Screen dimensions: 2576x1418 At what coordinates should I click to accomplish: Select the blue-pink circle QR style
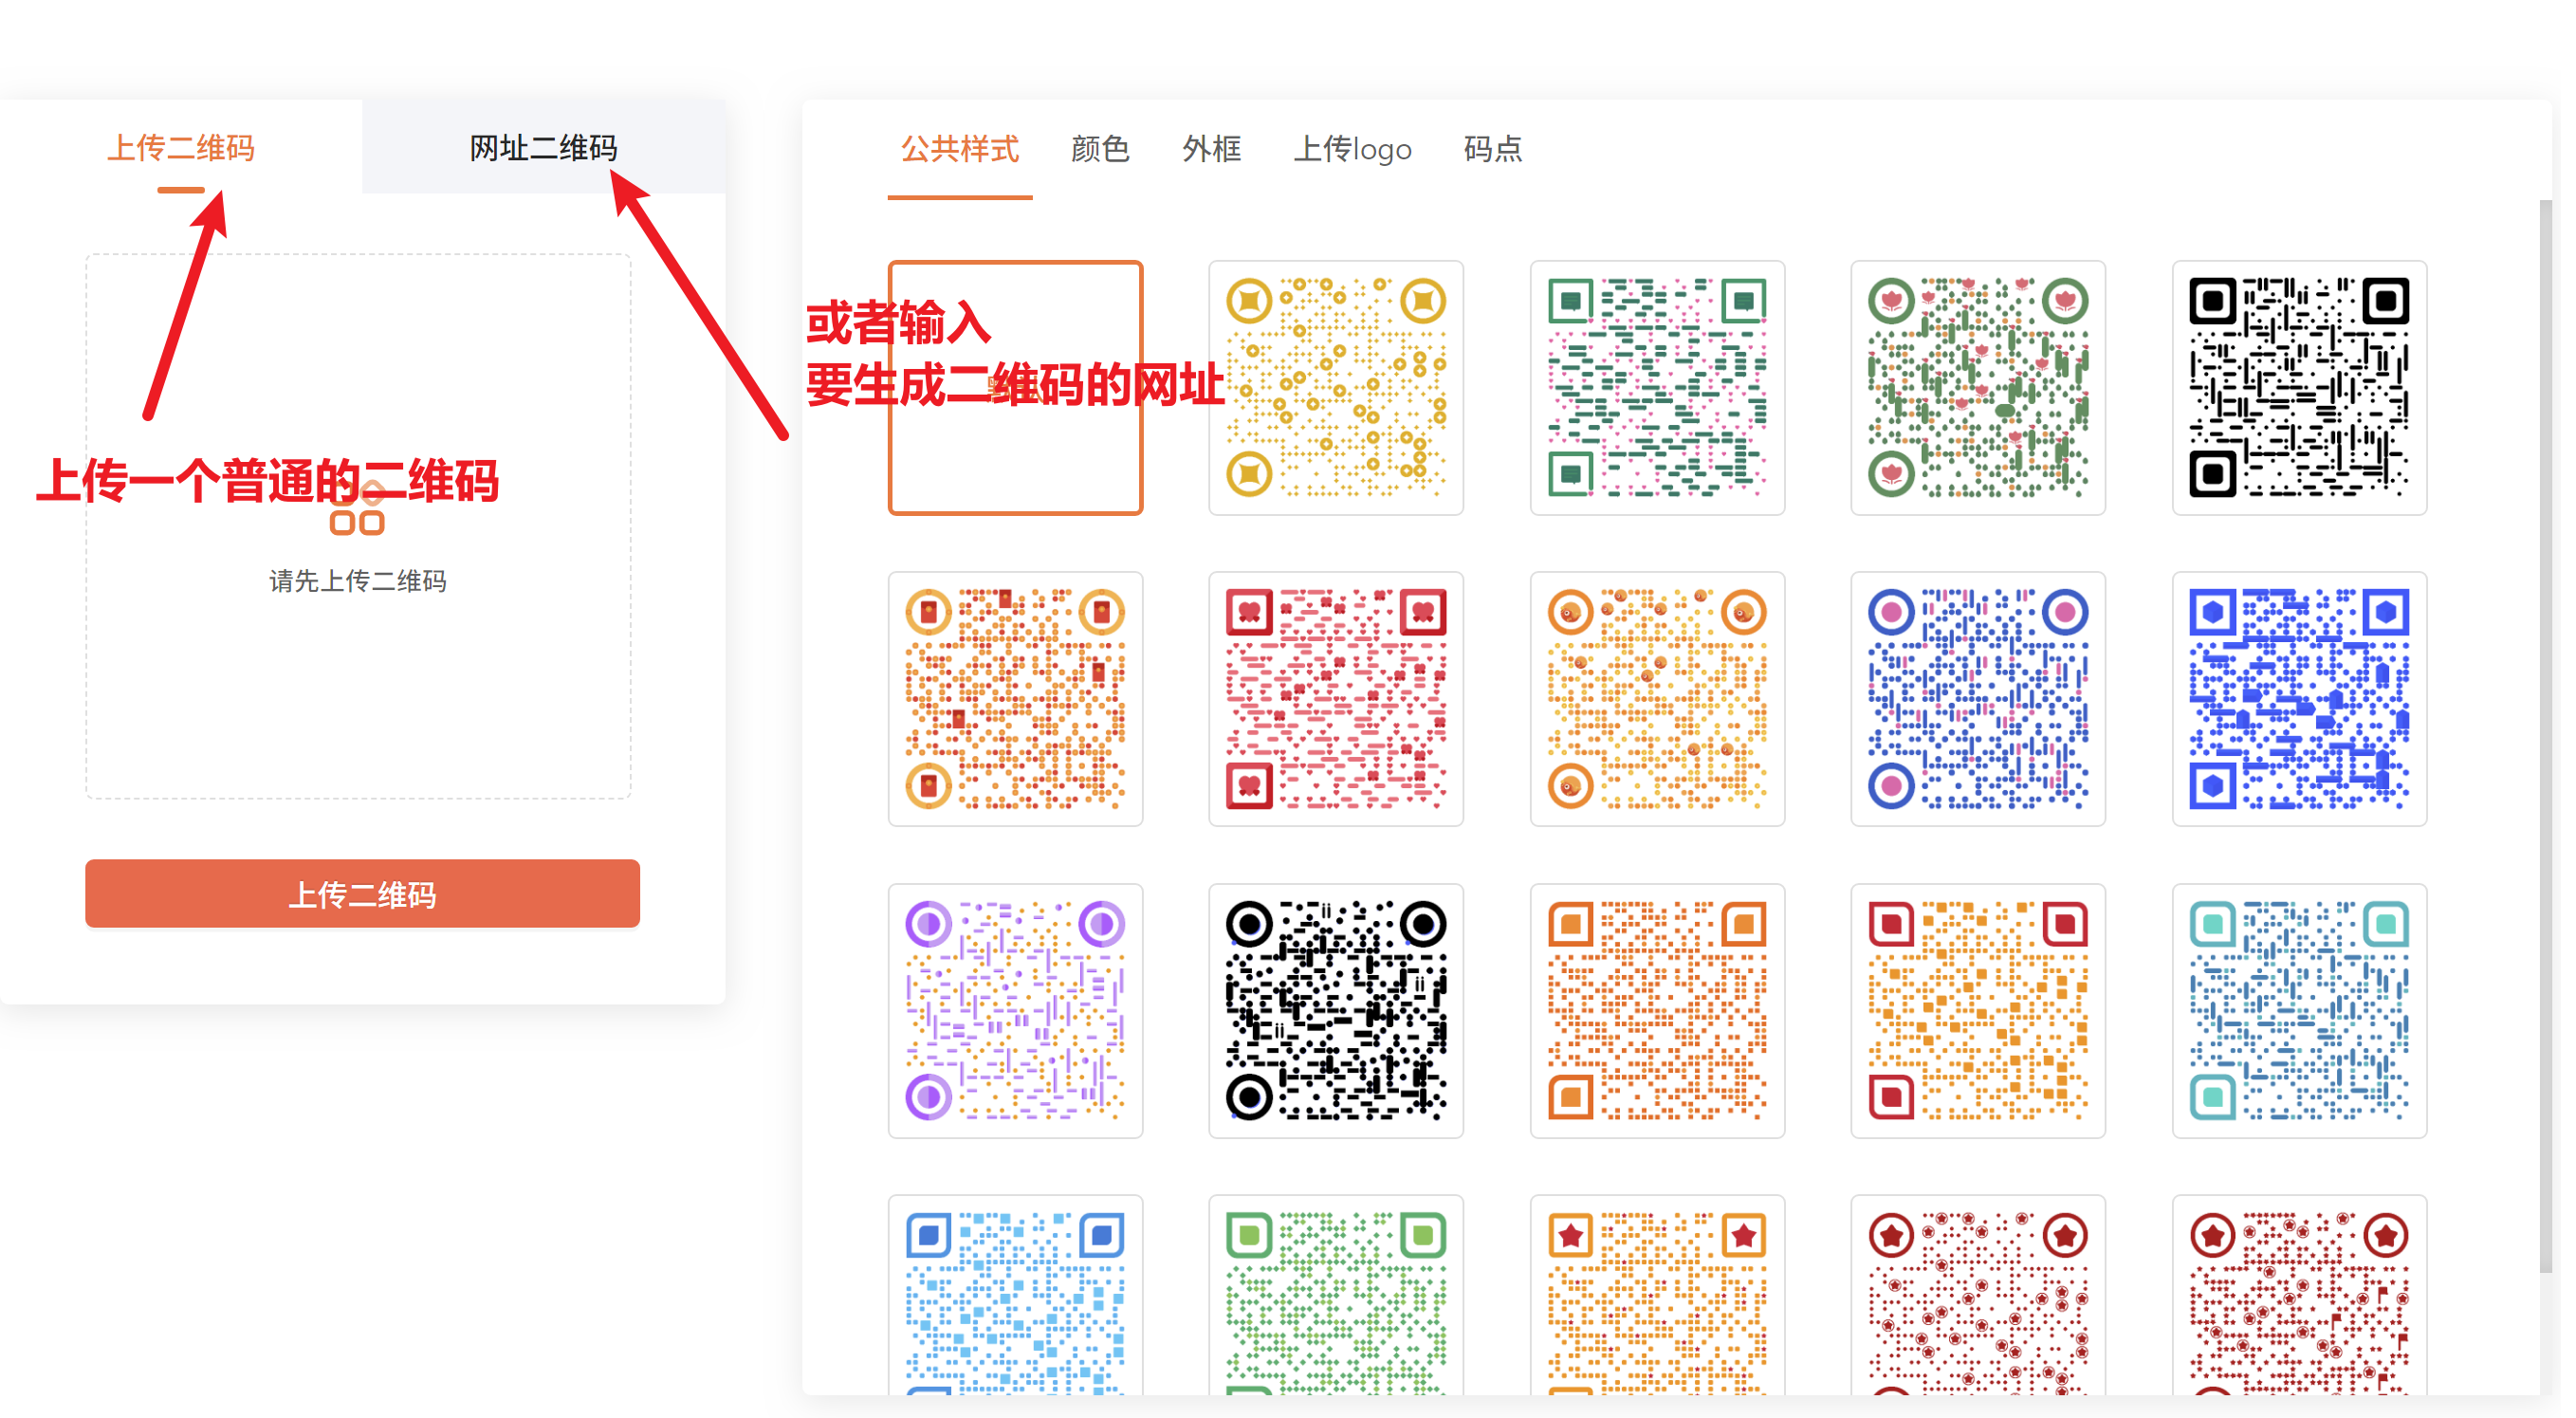point(1978,699)
